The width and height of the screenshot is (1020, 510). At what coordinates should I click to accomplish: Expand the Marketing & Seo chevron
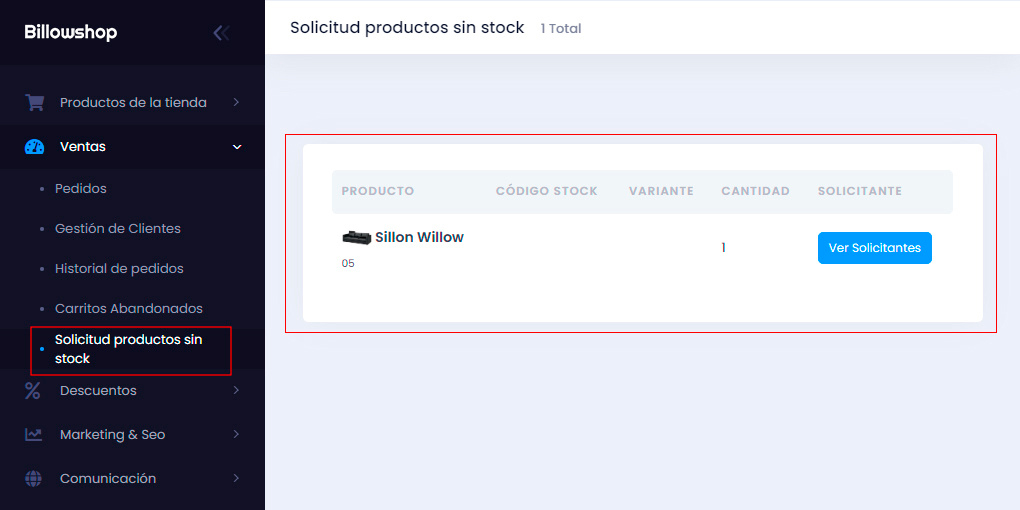pyautogui.click(x=236, y=434)
